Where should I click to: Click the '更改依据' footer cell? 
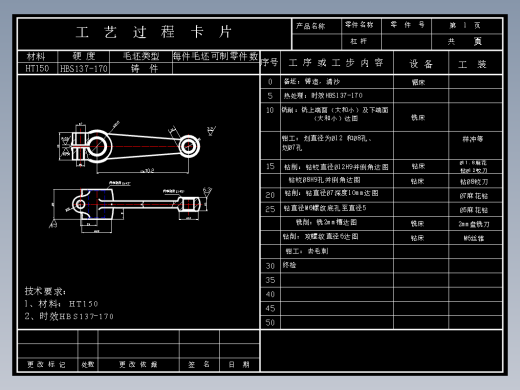point(138,364)
